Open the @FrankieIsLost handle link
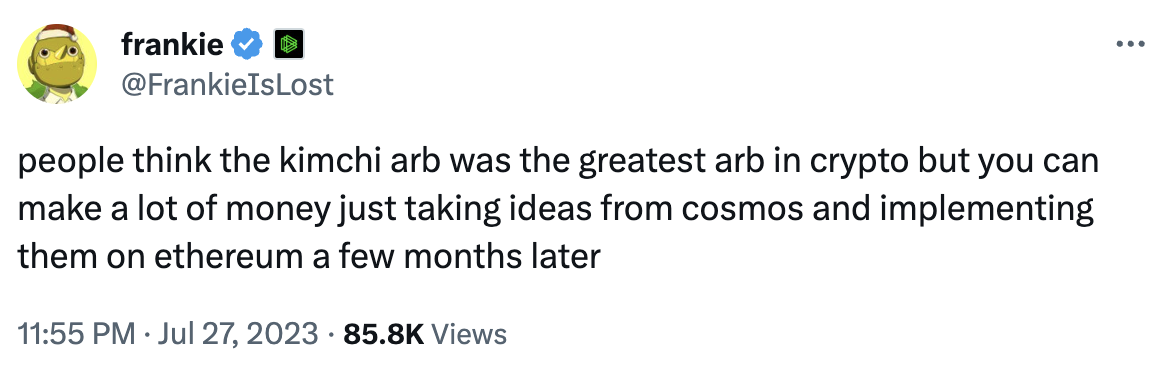 tap(227, 85)
